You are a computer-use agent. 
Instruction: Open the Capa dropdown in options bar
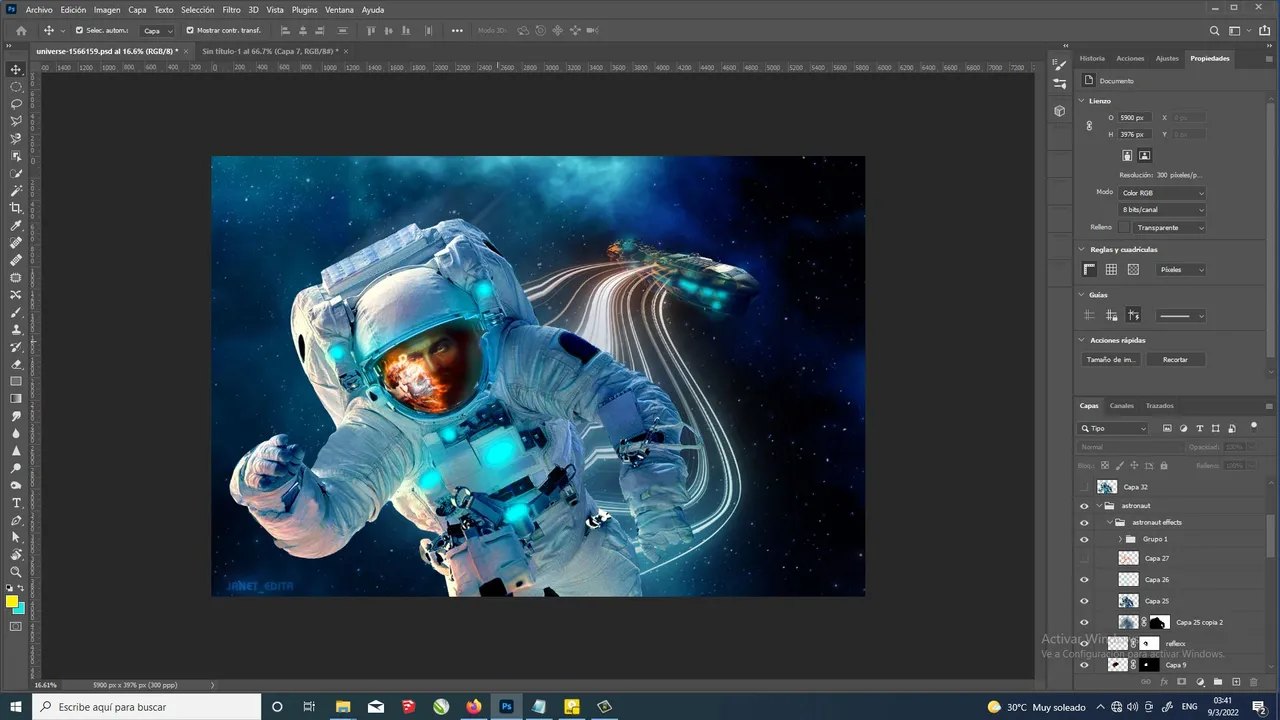[157, 31]
